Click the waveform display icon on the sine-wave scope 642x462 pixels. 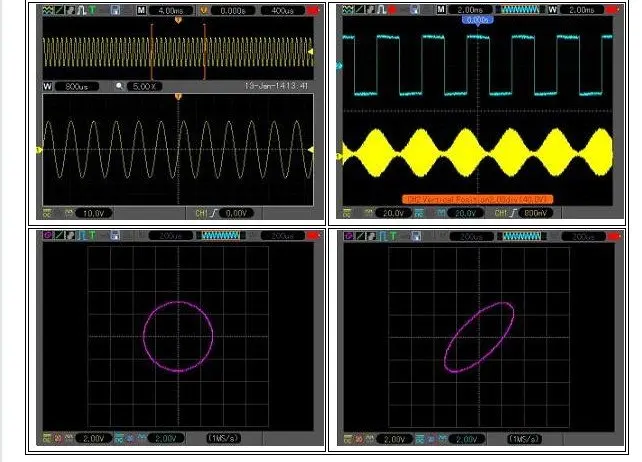pos(48,10)
